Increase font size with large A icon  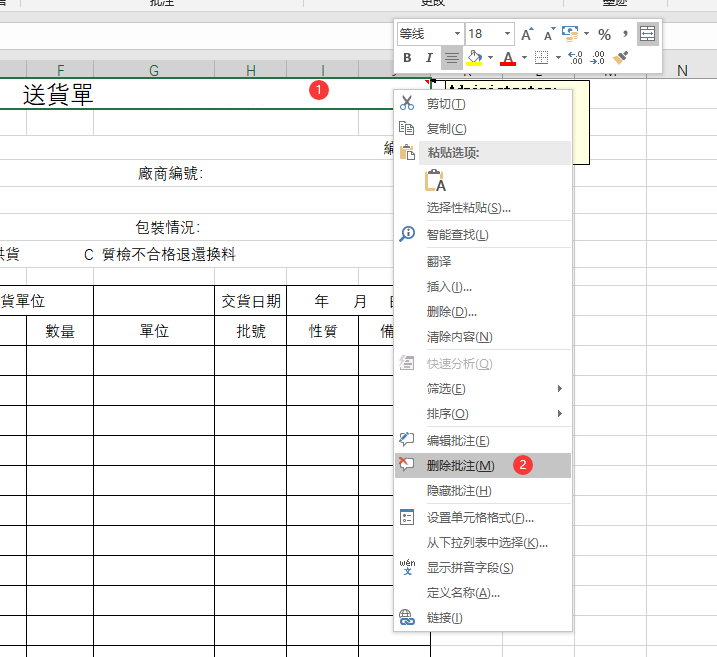point(527,34)
